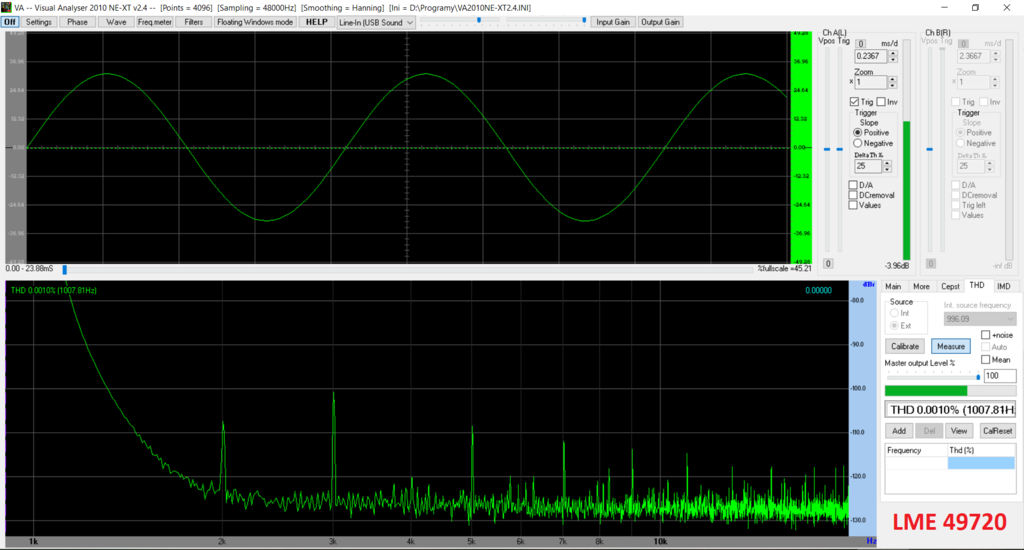Enable the +noise checkbox
This screenshot has width=1024, height=550.
point(986,335)
